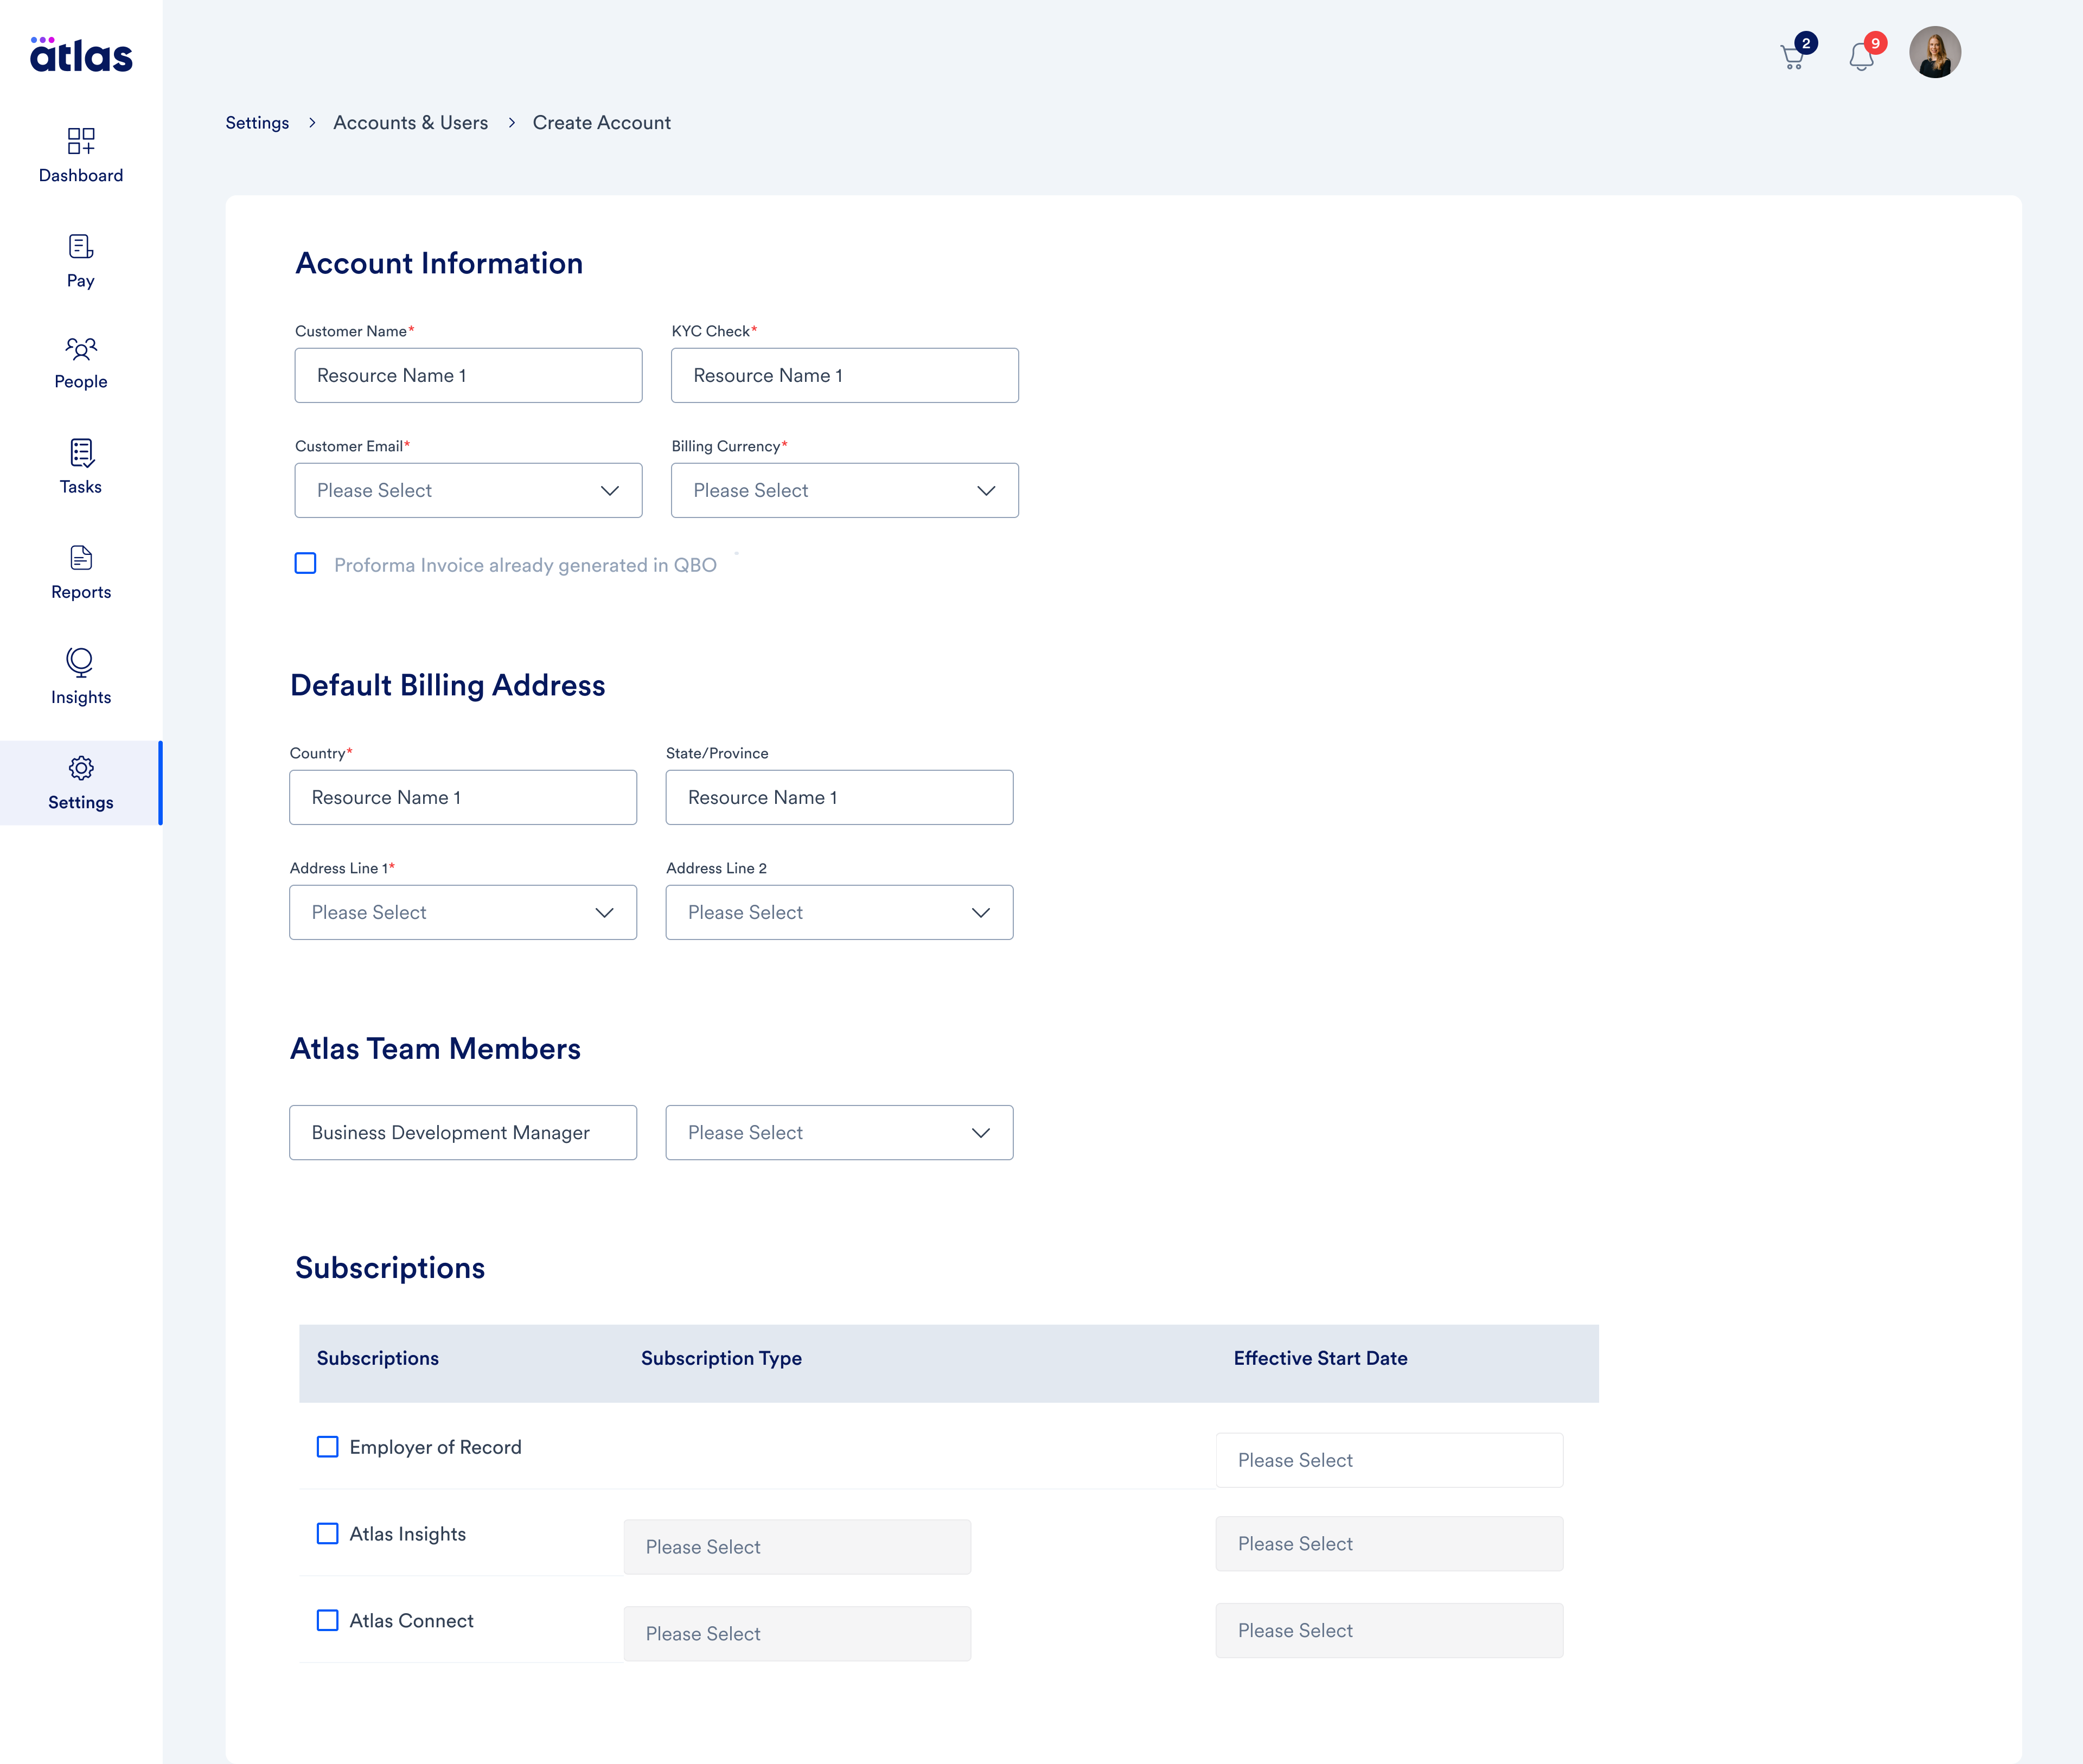The height and width of the screenshot is (1764, 2083).
Task: Open the Insights menu label
Action: click(81, 697)
